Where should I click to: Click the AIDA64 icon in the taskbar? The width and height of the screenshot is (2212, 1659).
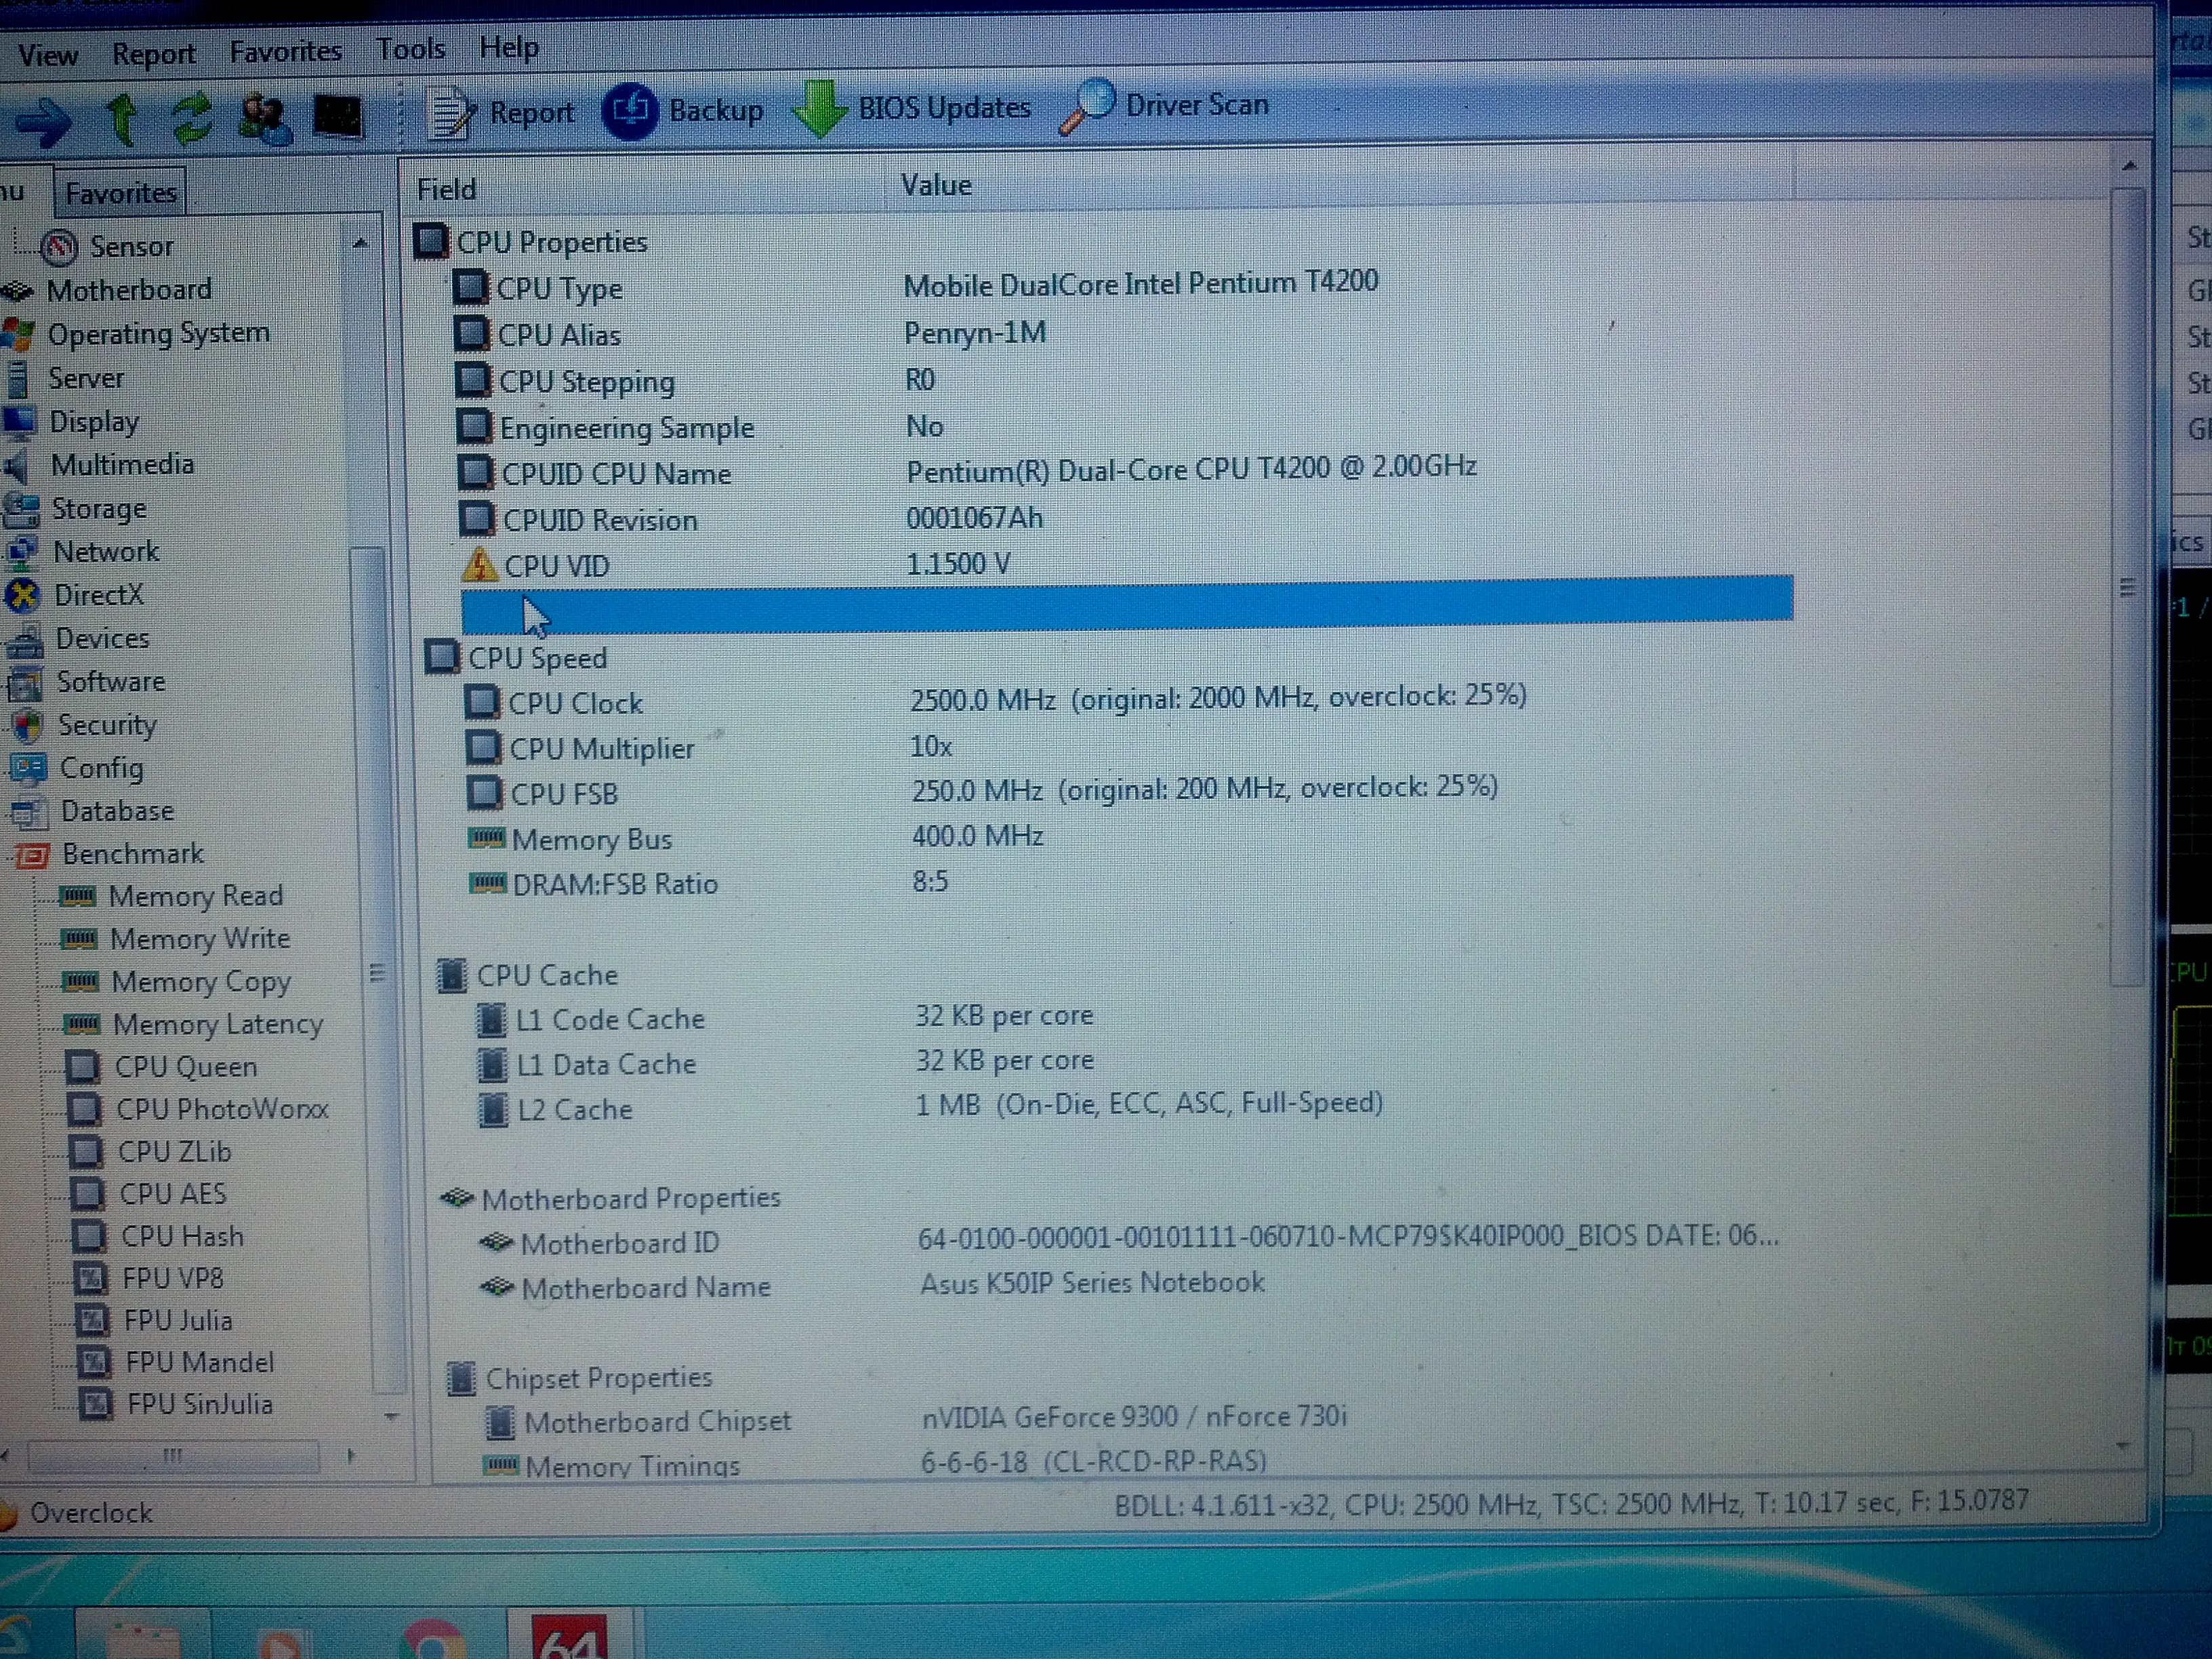point(569,1636)
